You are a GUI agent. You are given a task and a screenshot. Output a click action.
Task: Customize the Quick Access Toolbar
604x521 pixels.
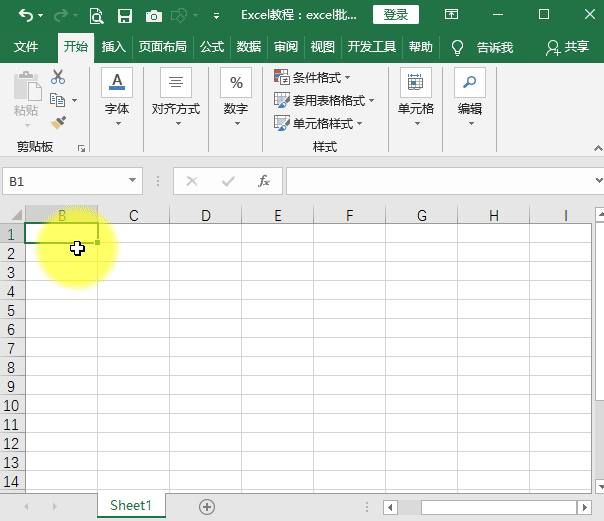(216, 16)
